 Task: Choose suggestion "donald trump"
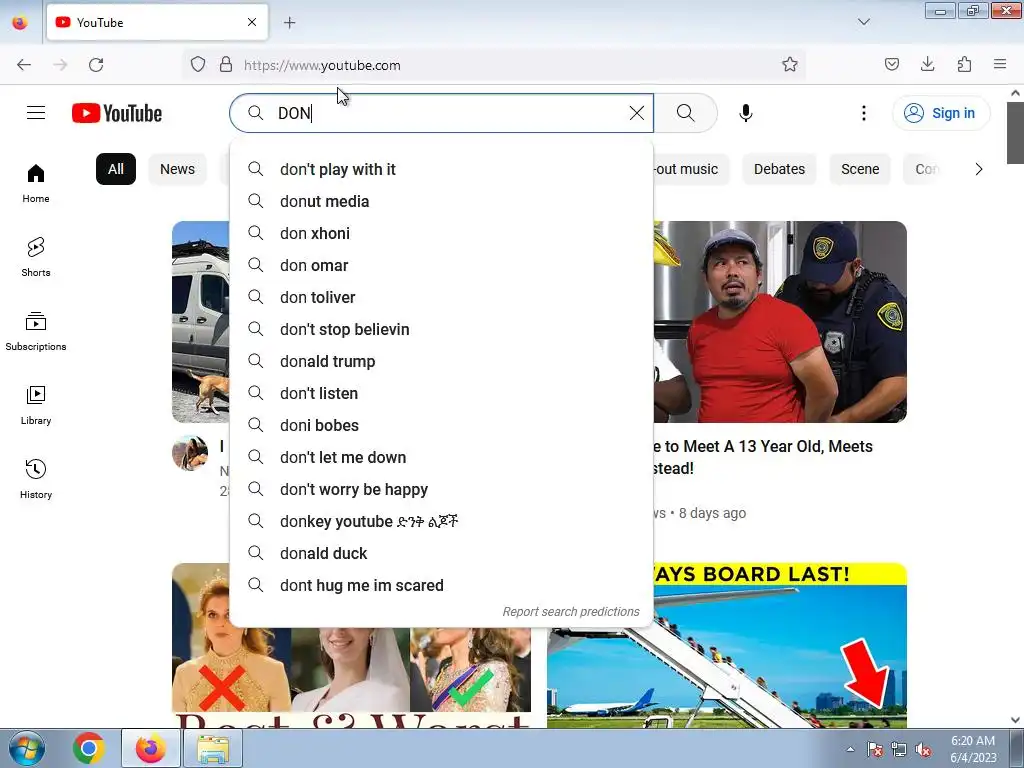(441, 361)
